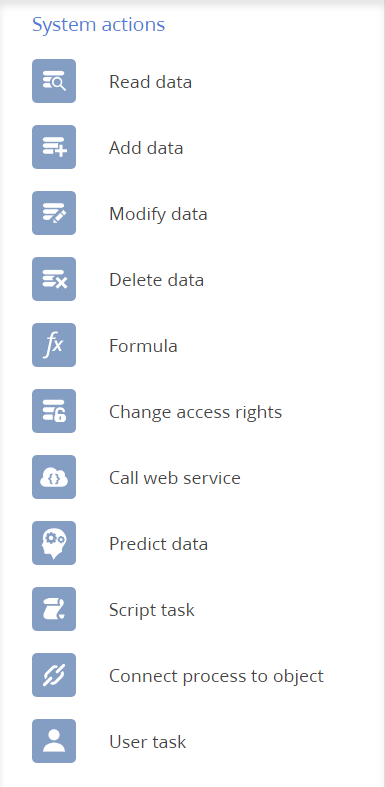Click the Predict data head-with-gears icon

(x=54, y=543)
